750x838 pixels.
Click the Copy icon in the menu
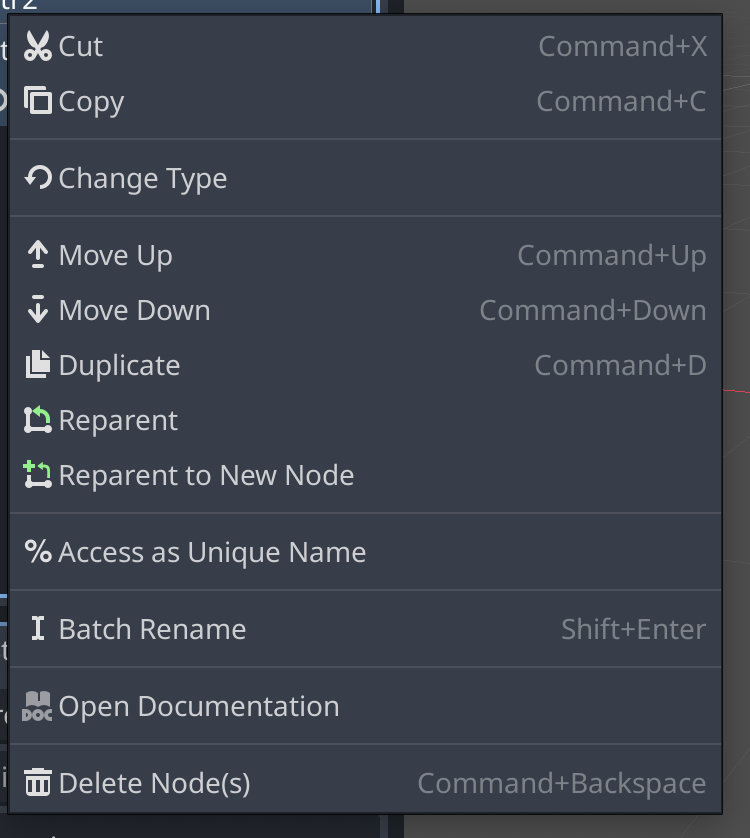[x=37, y=101]
